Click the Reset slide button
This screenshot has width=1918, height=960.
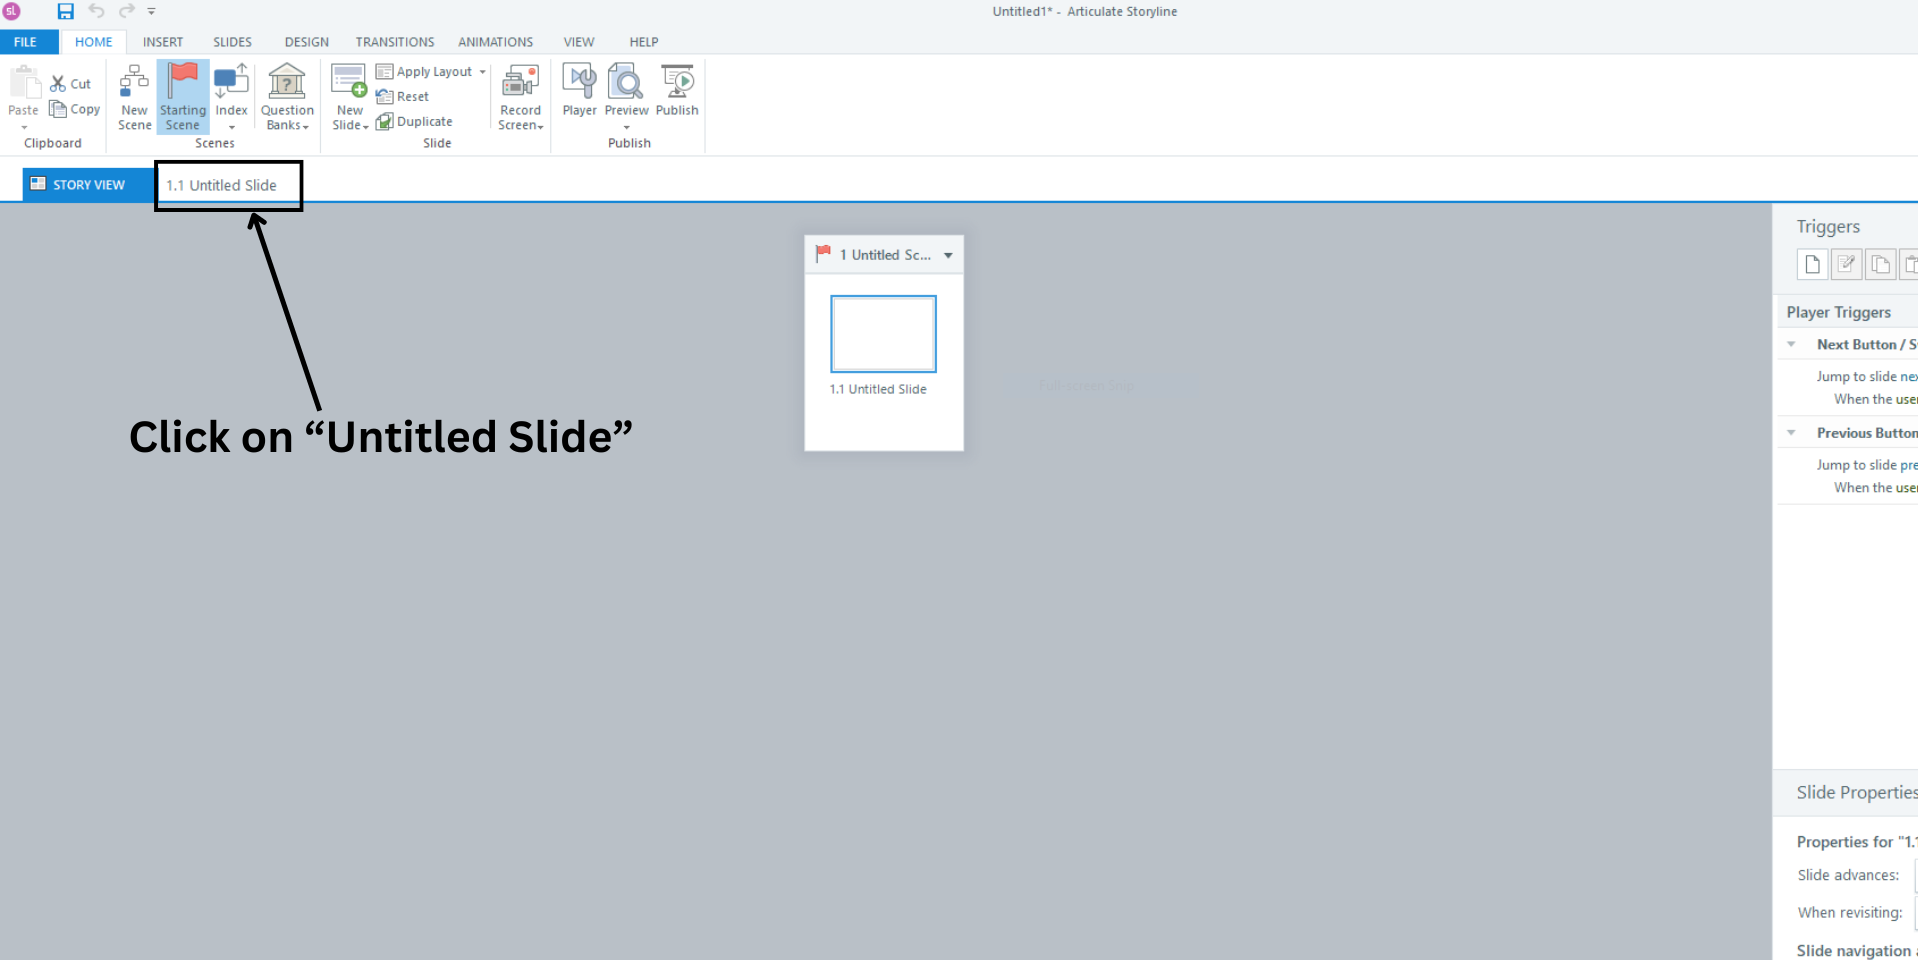(x=403, y=97)
